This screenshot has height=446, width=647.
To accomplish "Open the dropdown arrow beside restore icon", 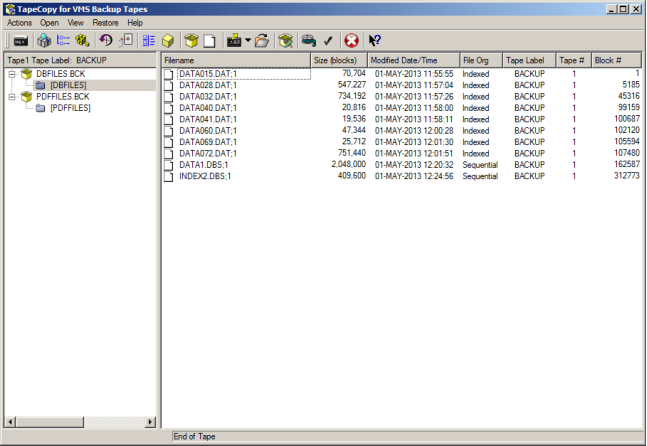I will [248, 40].
